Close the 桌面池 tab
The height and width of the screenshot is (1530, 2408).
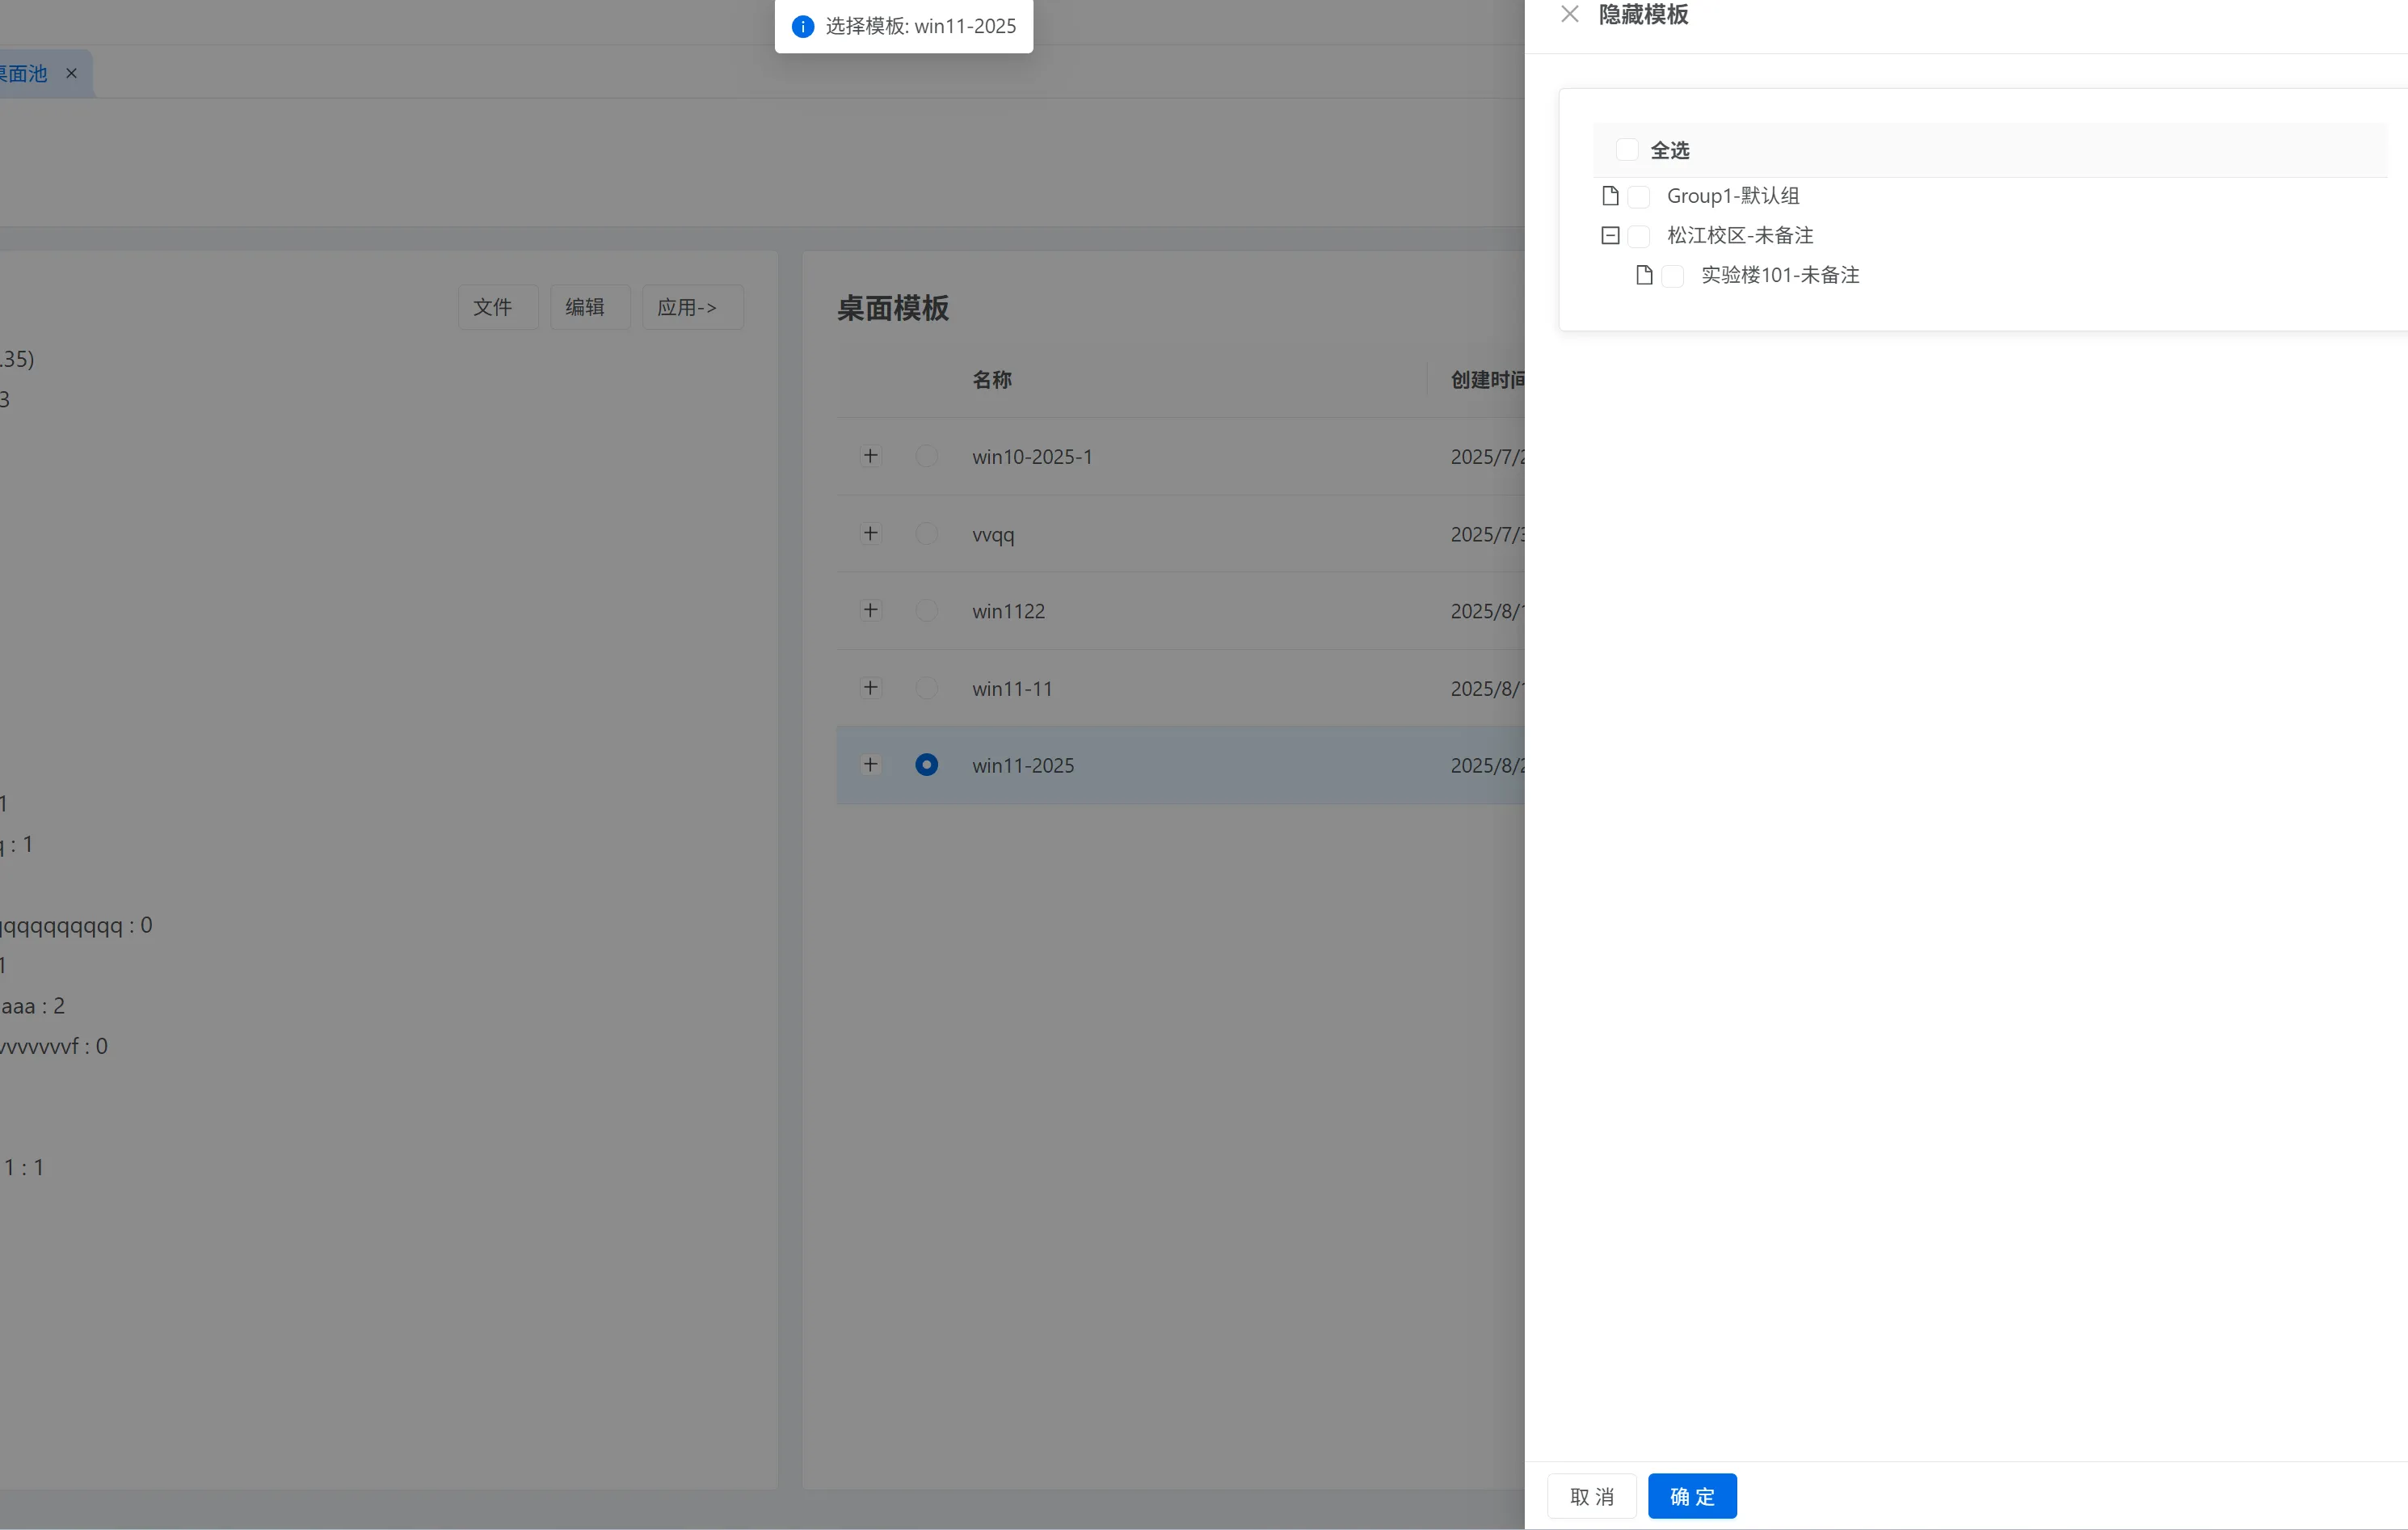tap(71, 73)
